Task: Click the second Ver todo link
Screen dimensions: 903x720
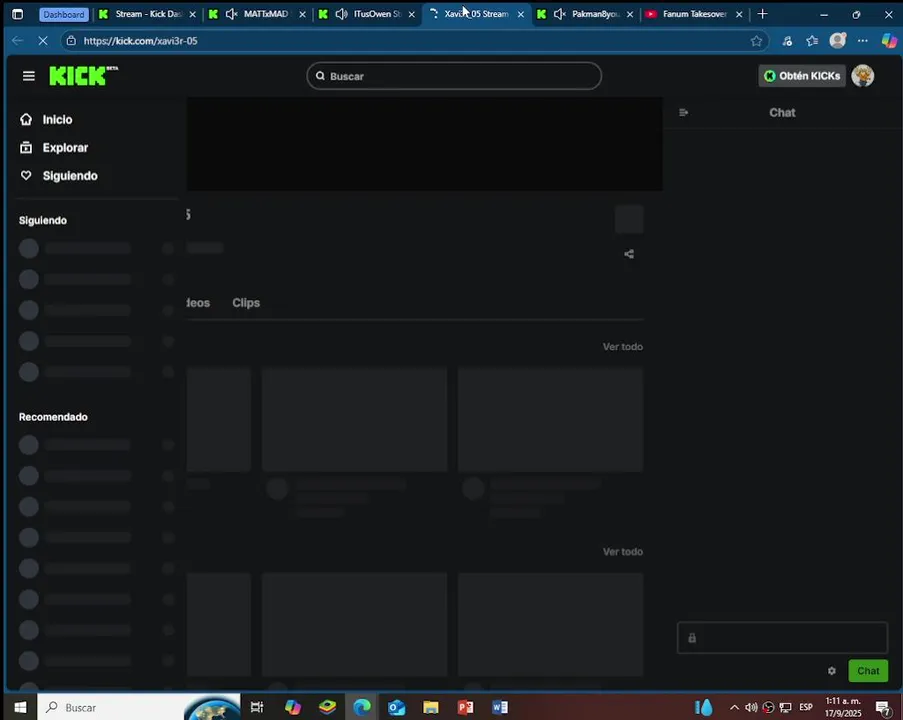Action: pyautogui.click(x=623, y=552)
